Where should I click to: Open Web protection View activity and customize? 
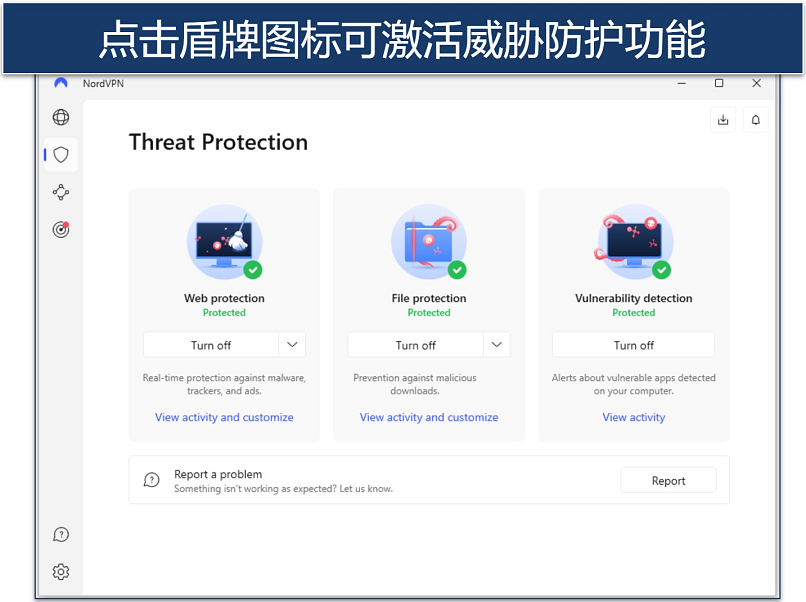tap(224, 417)
